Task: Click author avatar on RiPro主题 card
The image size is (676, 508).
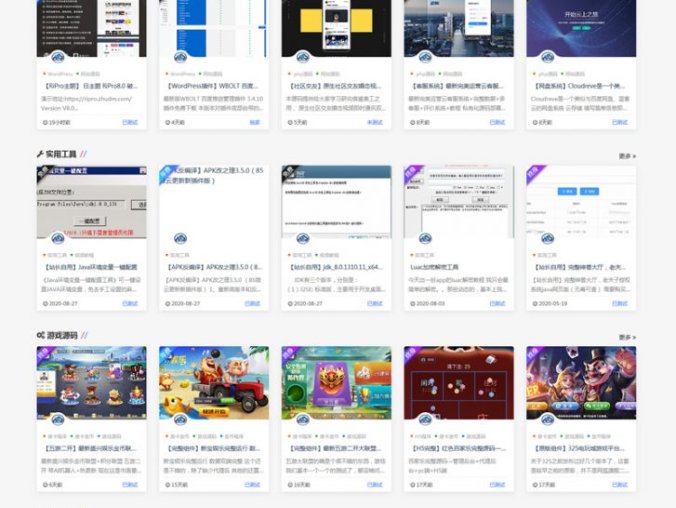Action: click(58, 57)
